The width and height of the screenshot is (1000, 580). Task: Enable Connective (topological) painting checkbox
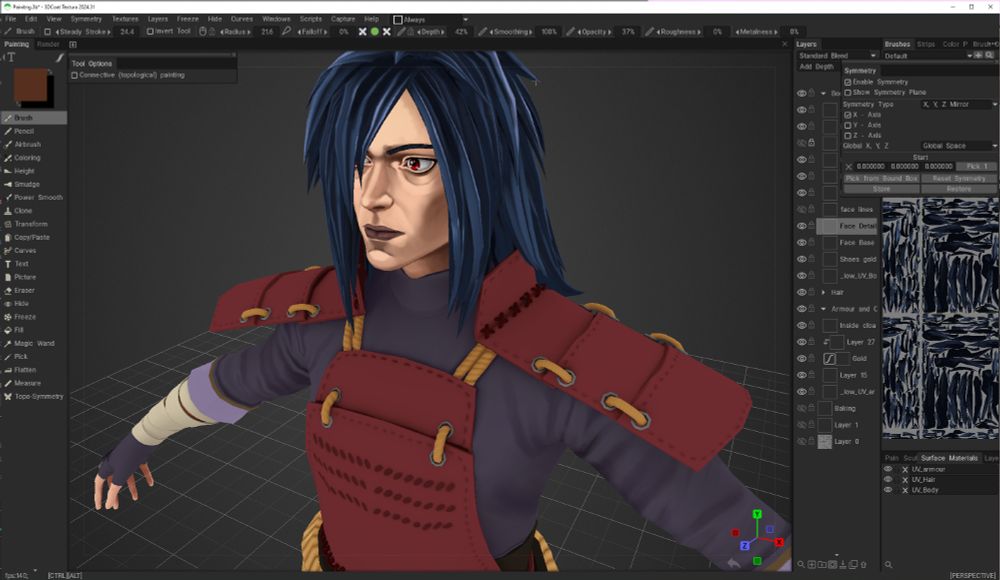(x=75, y=75)
